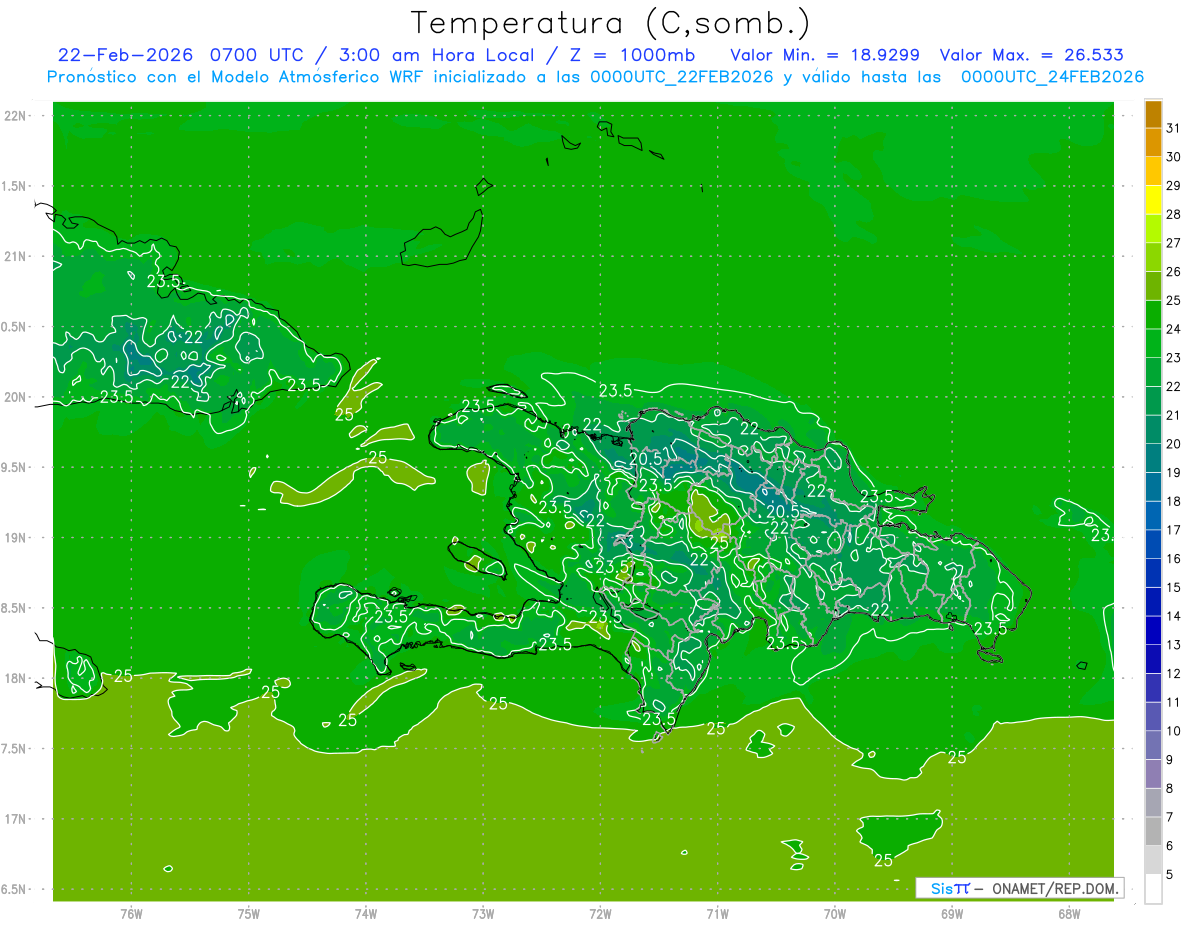Click legend value 30 on the color scale
Viewport: 1200px width, 927px height.
pos(1174,157)
